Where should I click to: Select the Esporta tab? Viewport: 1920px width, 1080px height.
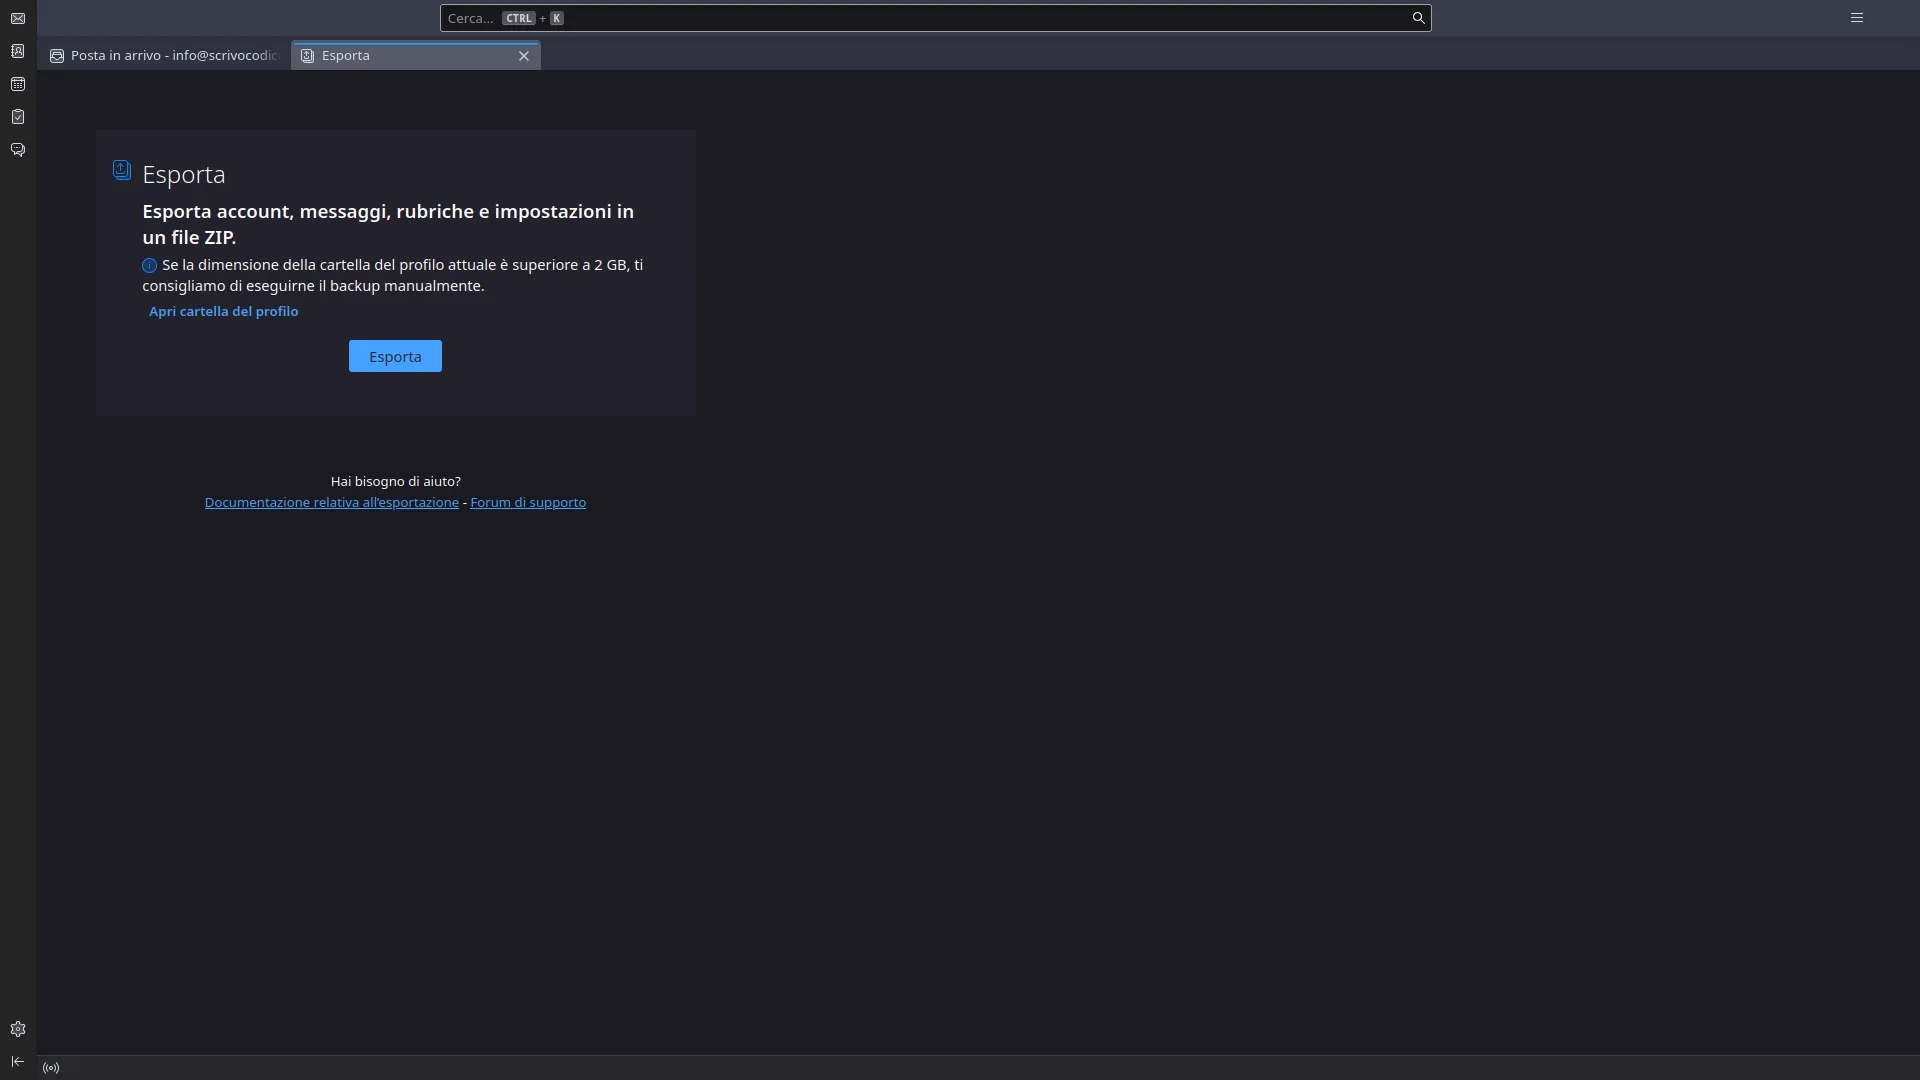point(416,56)
